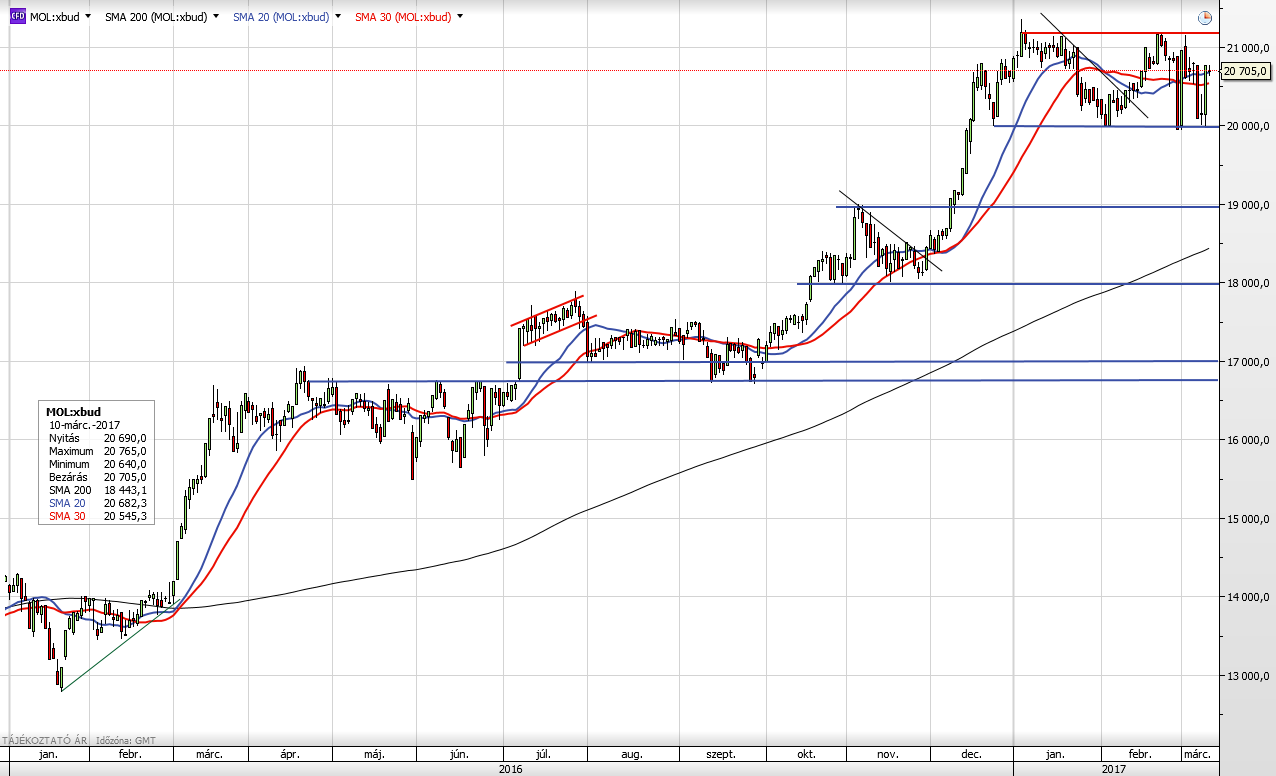Click the 17 000,0 price axis label
The height and width of the screenshot is (776, 1276).
click(x=1247, y=362)
